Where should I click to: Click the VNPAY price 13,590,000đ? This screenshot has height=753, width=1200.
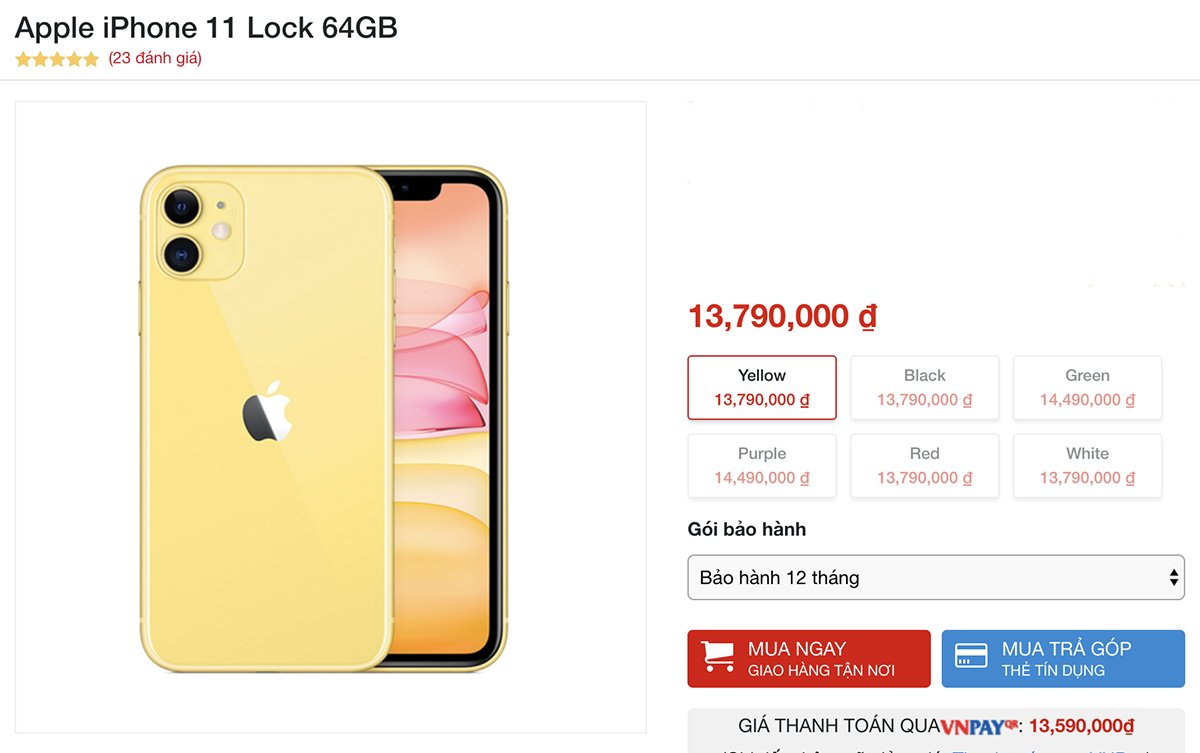[x=1081, y=727]
